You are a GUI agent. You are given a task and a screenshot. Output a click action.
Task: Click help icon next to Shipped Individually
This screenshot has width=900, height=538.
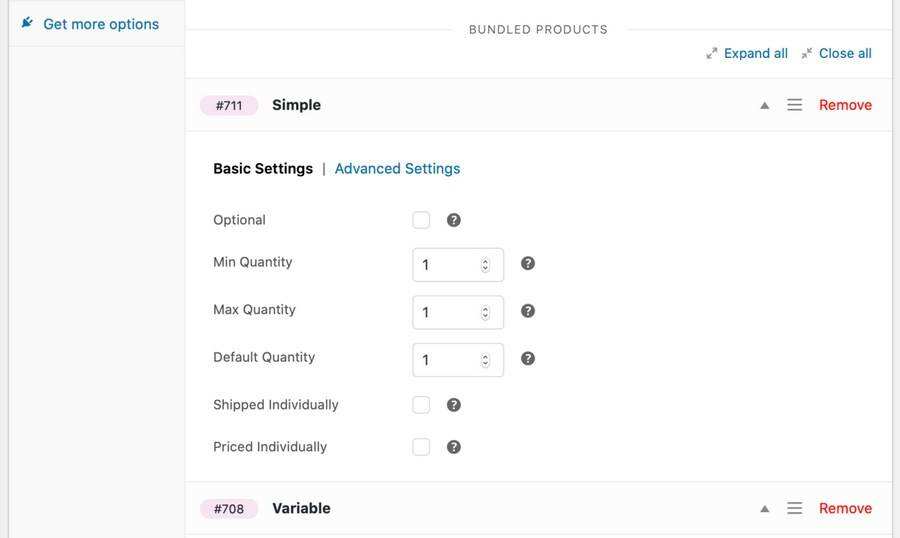click(x=454, y=405)
